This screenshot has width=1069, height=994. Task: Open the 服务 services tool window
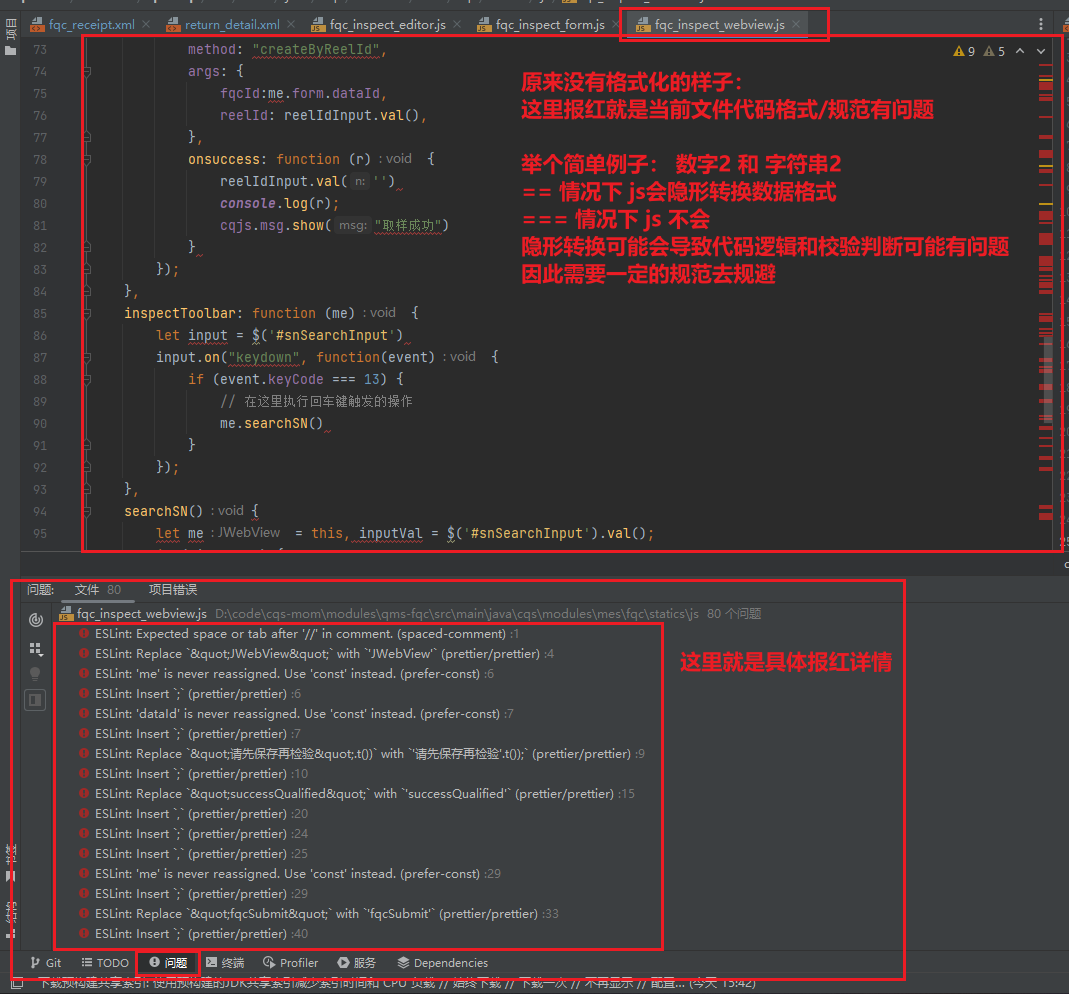pos(357,963)
